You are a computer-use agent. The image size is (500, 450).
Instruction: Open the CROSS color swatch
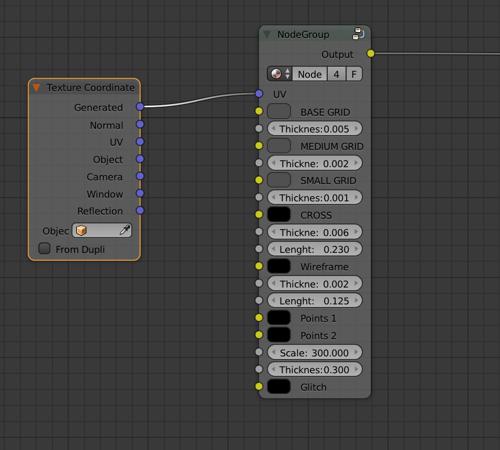click(x=279, y=215)
